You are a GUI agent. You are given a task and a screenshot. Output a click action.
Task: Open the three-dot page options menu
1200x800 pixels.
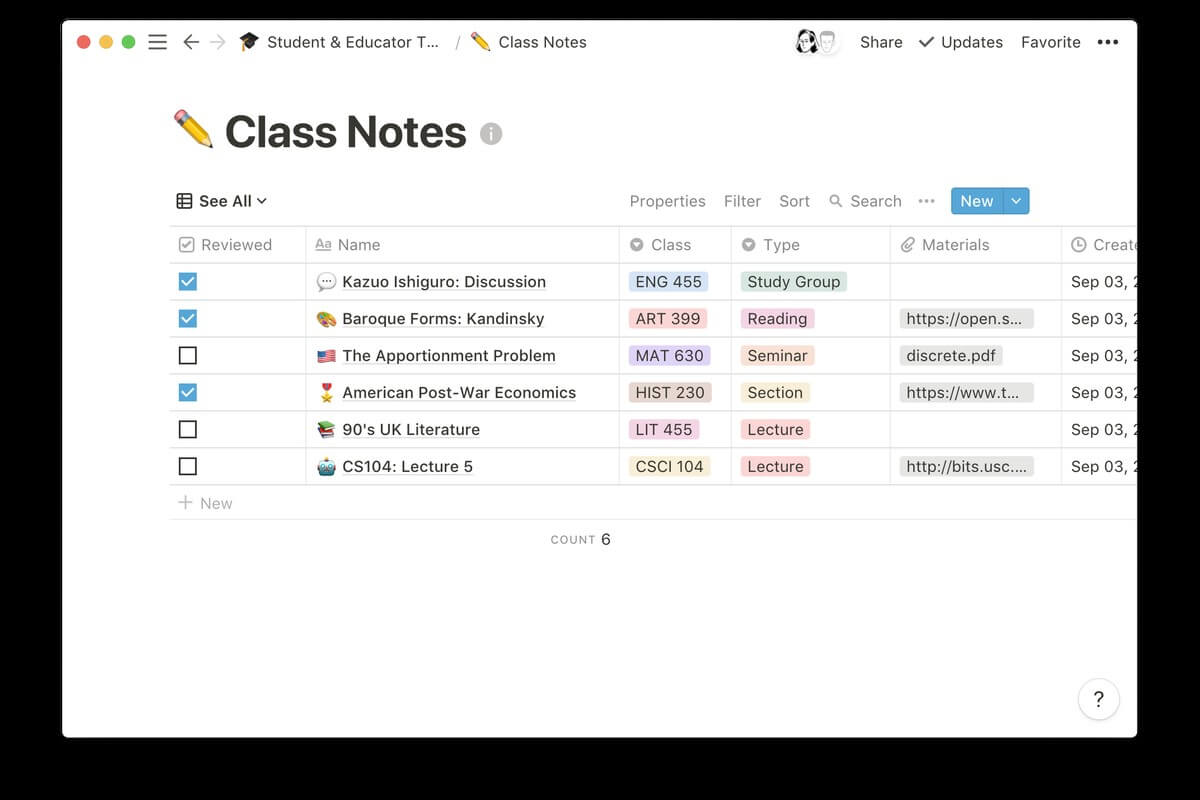[1107, 42]
